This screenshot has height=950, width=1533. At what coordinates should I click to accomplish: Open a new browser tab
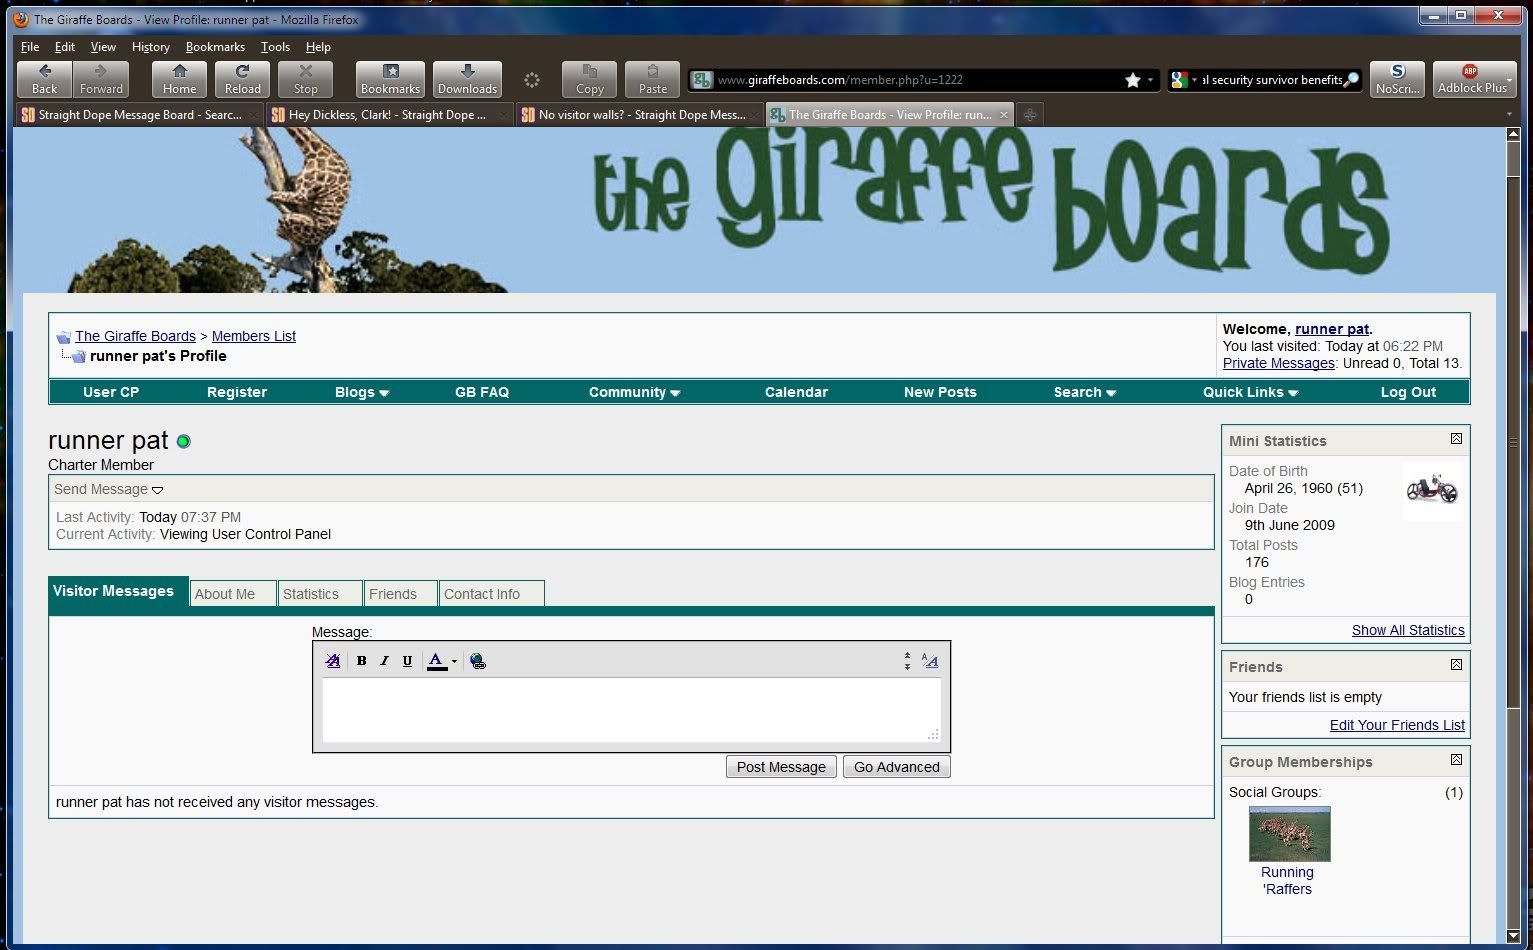click(1029, 115)
